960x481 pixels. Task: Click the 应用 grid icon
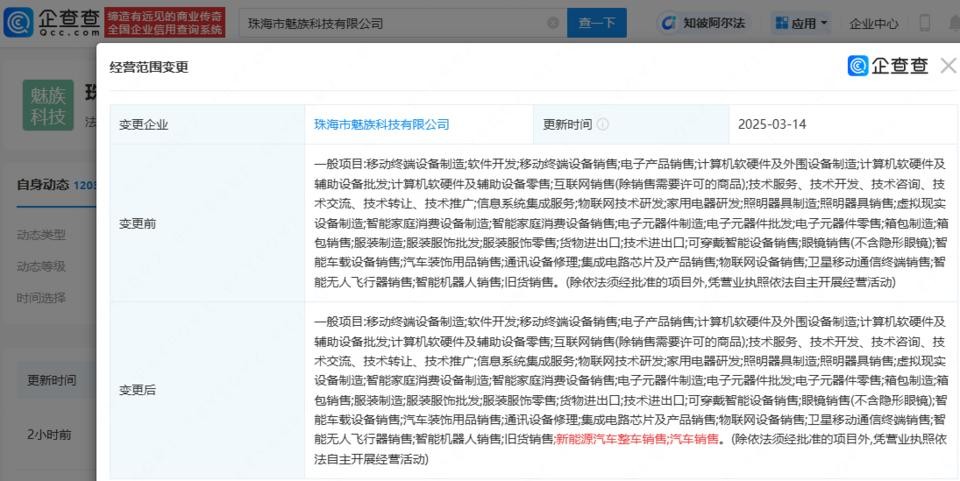pyautogui.click(x=781, y=23)
